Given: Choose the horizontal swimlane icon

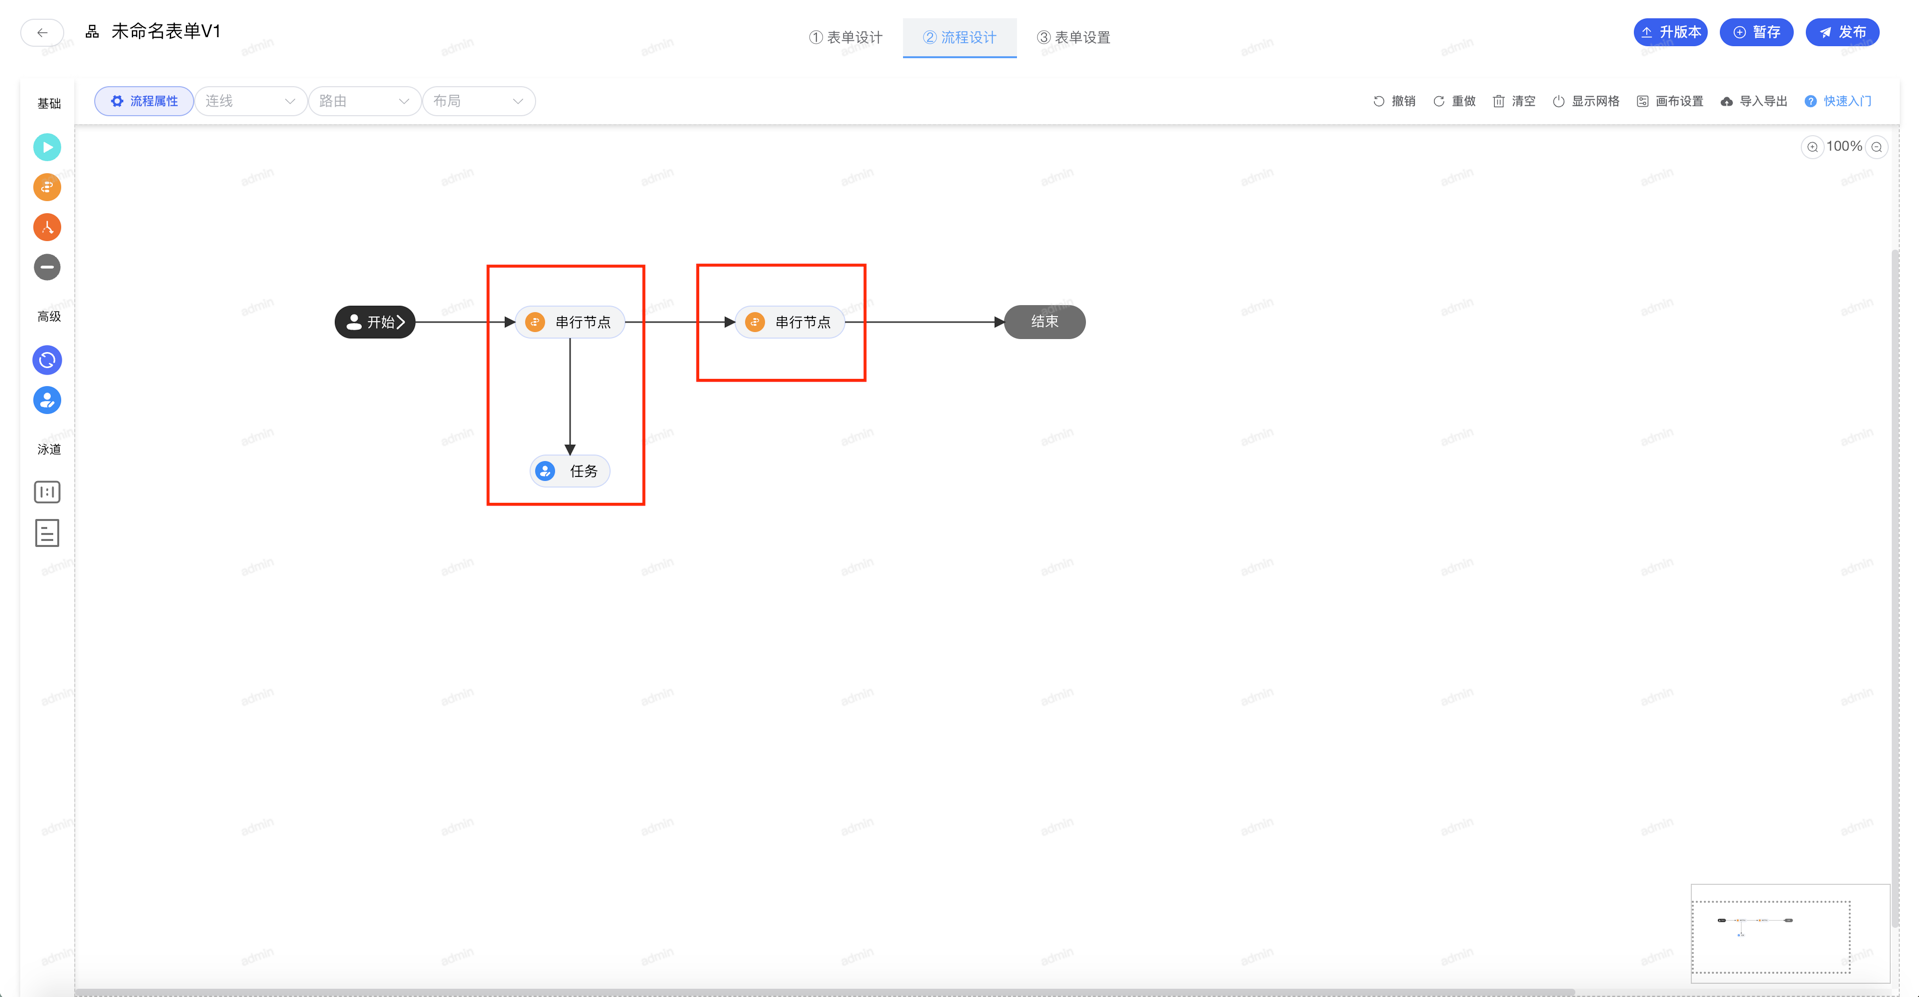Looking at the screenshot, I should (47, 533).
